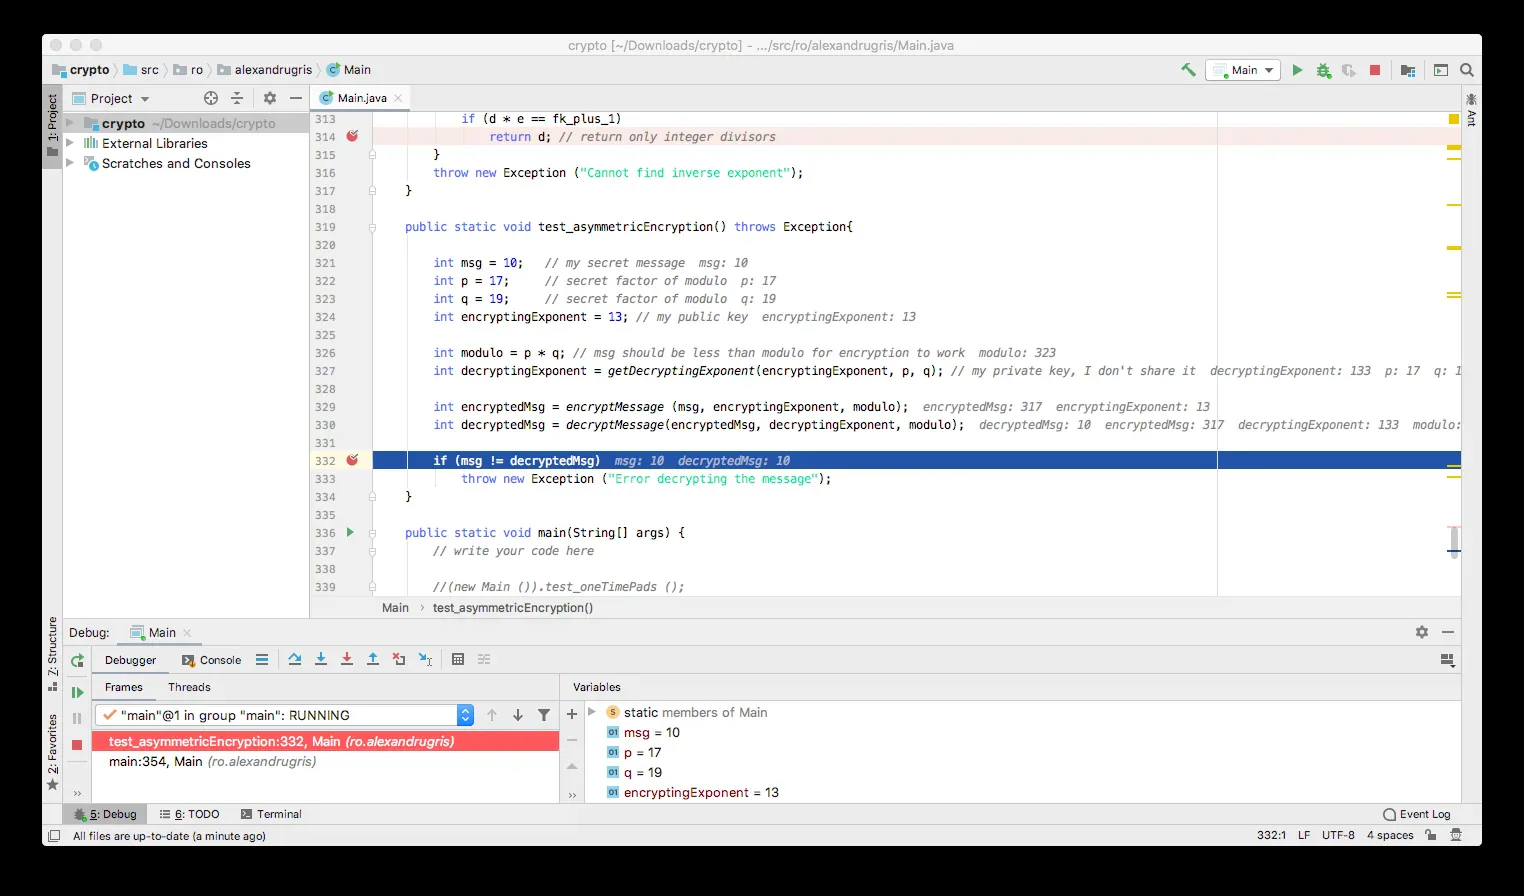Collapse all in the Project panel
This screenshot has width=1524, height=896.
[x=237, y=98]
